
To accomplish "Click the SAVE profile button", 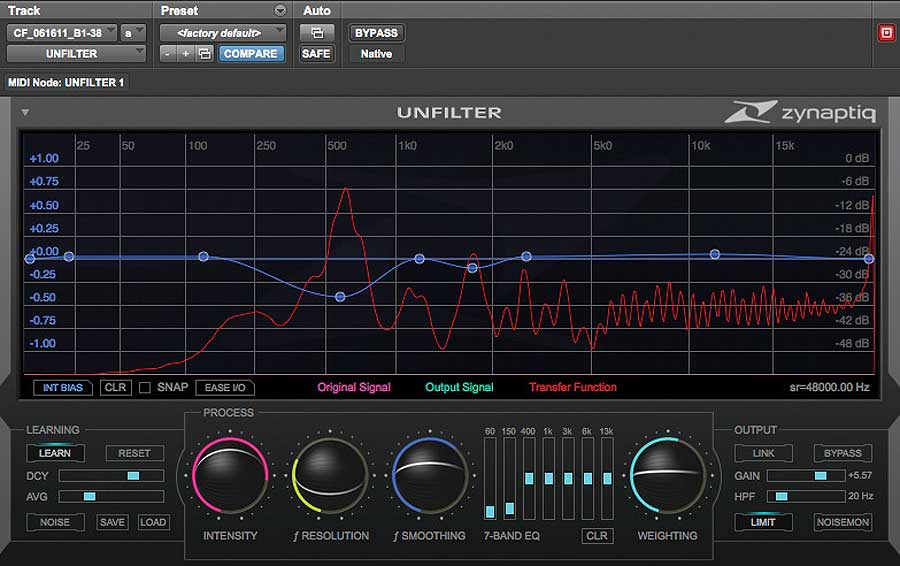I will pos(112,522).
